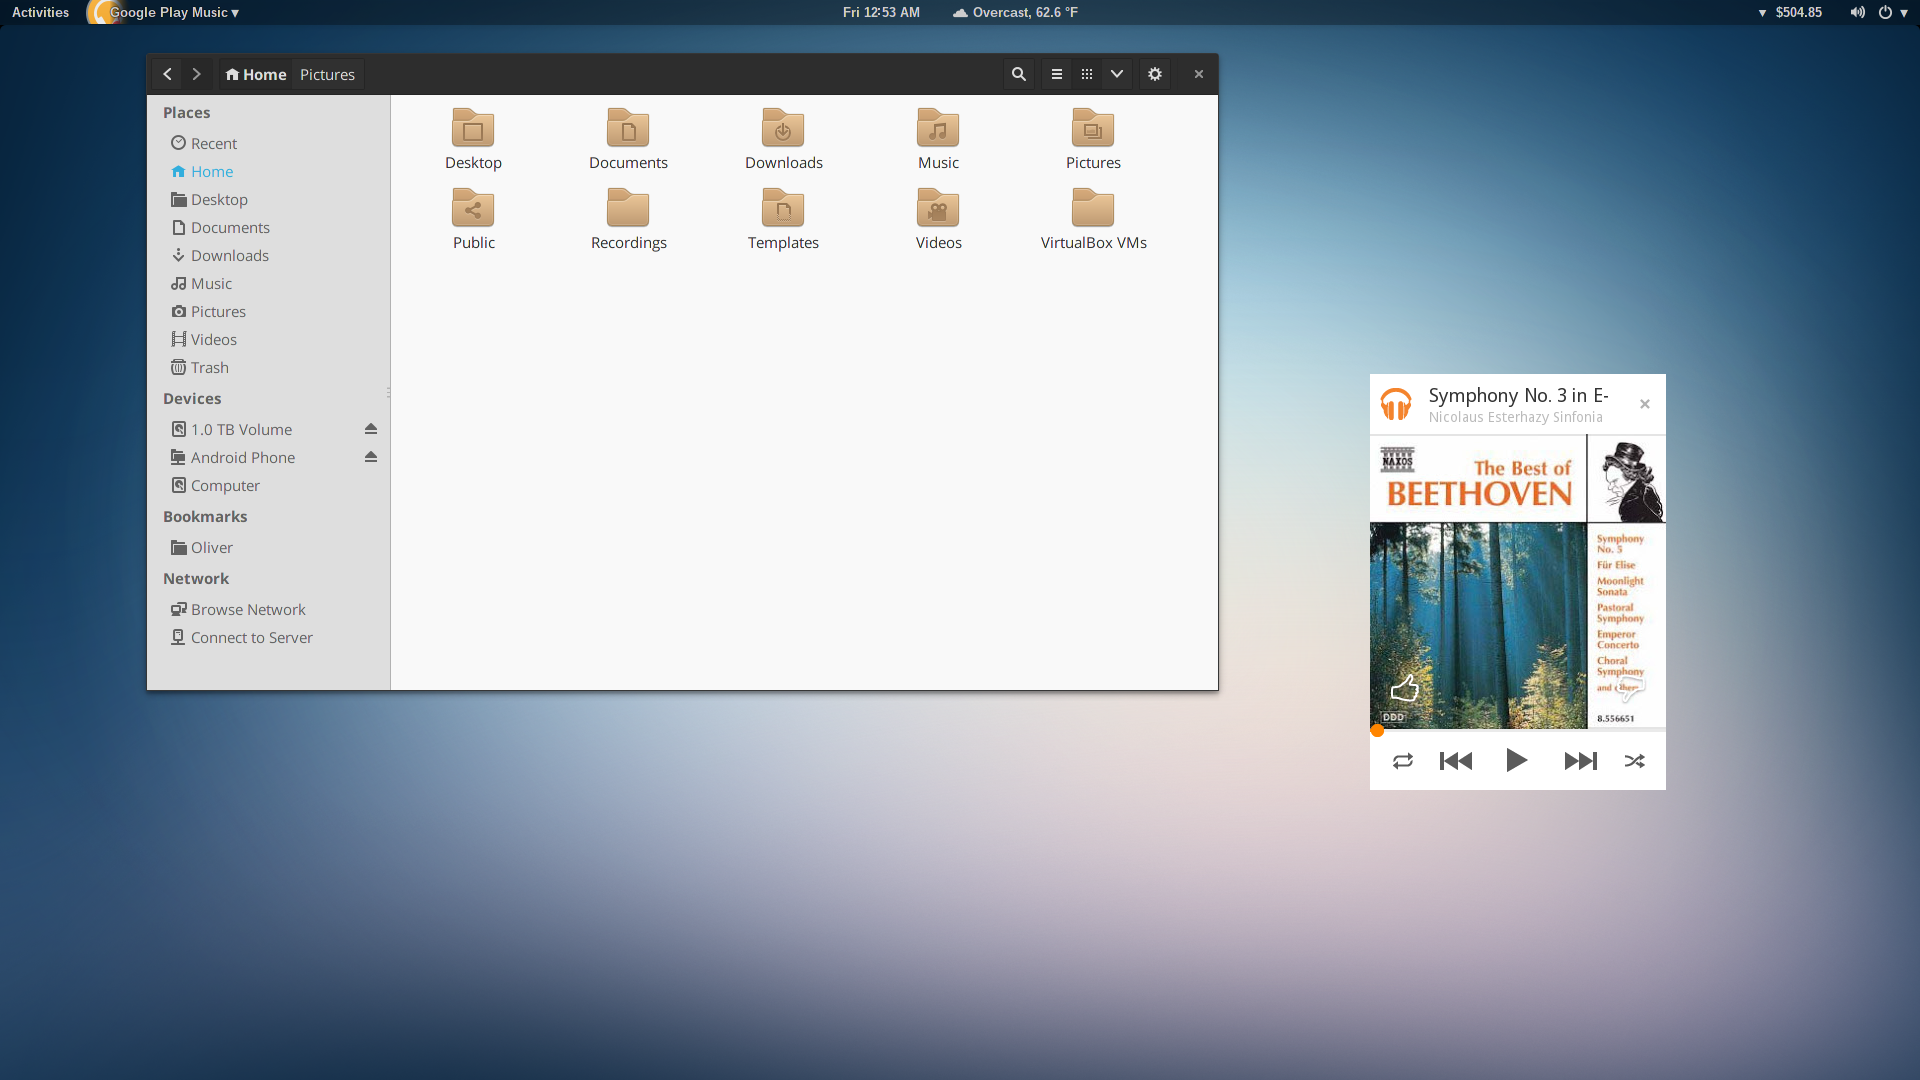Screen dimensions: 1920x1080
Task: Click the Overcast weather indicator
Action: [1015, 12]
